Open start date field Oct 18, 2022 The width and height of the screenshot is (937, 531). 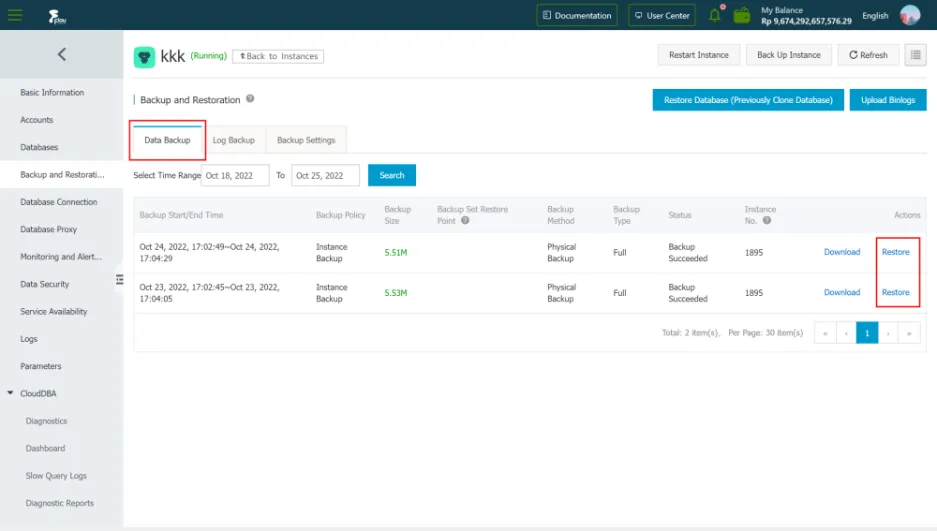pyautogui.click(x=235, y=175)
